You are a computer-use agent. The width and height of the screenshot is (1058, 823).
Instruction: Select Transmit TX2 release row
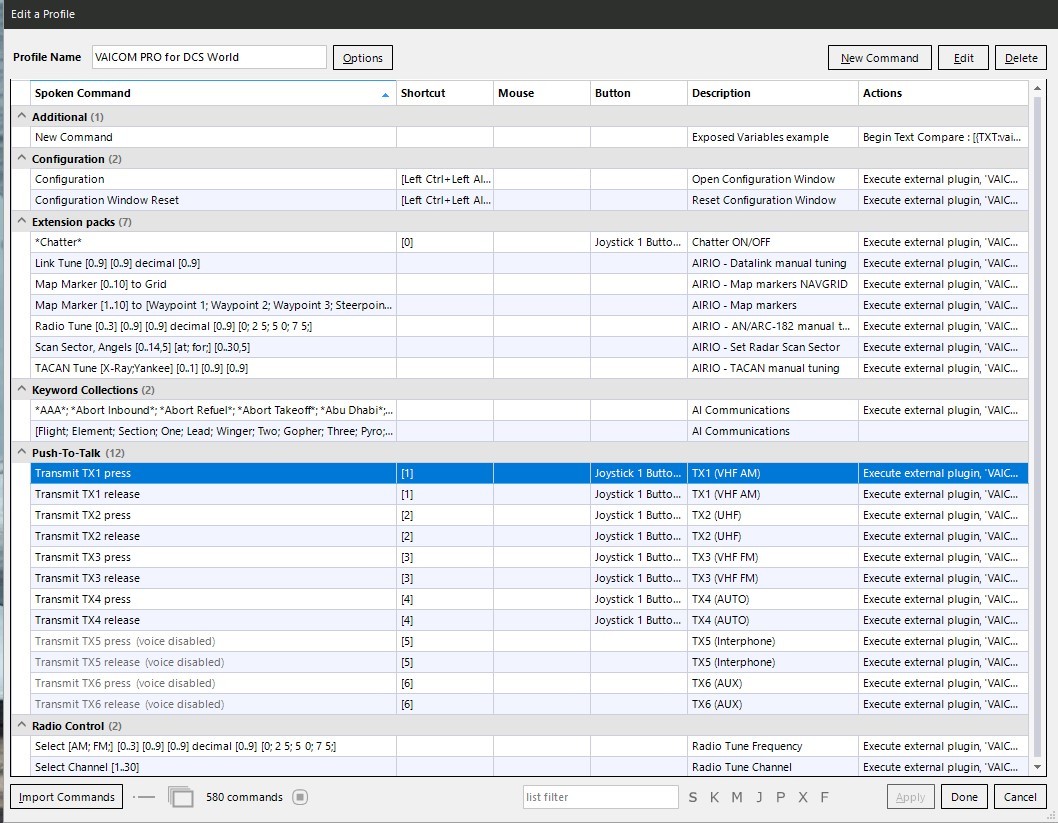[x=529, y=536]
